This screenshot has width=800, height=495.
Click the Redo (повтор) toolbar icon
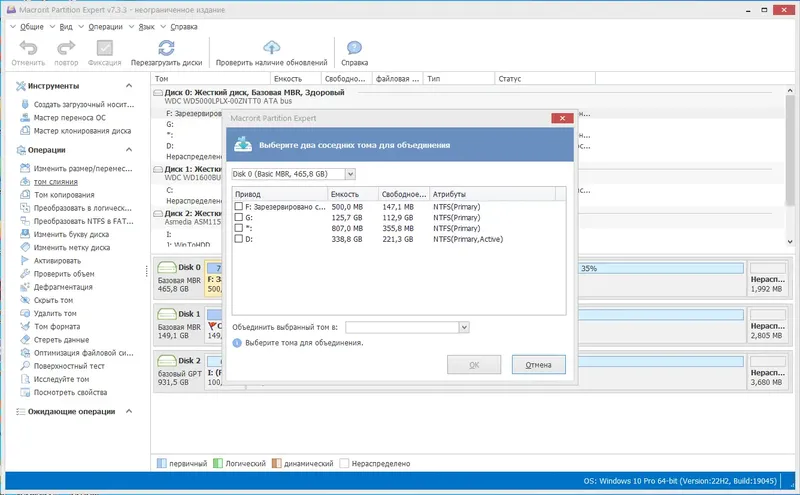(x=66, y=48)
